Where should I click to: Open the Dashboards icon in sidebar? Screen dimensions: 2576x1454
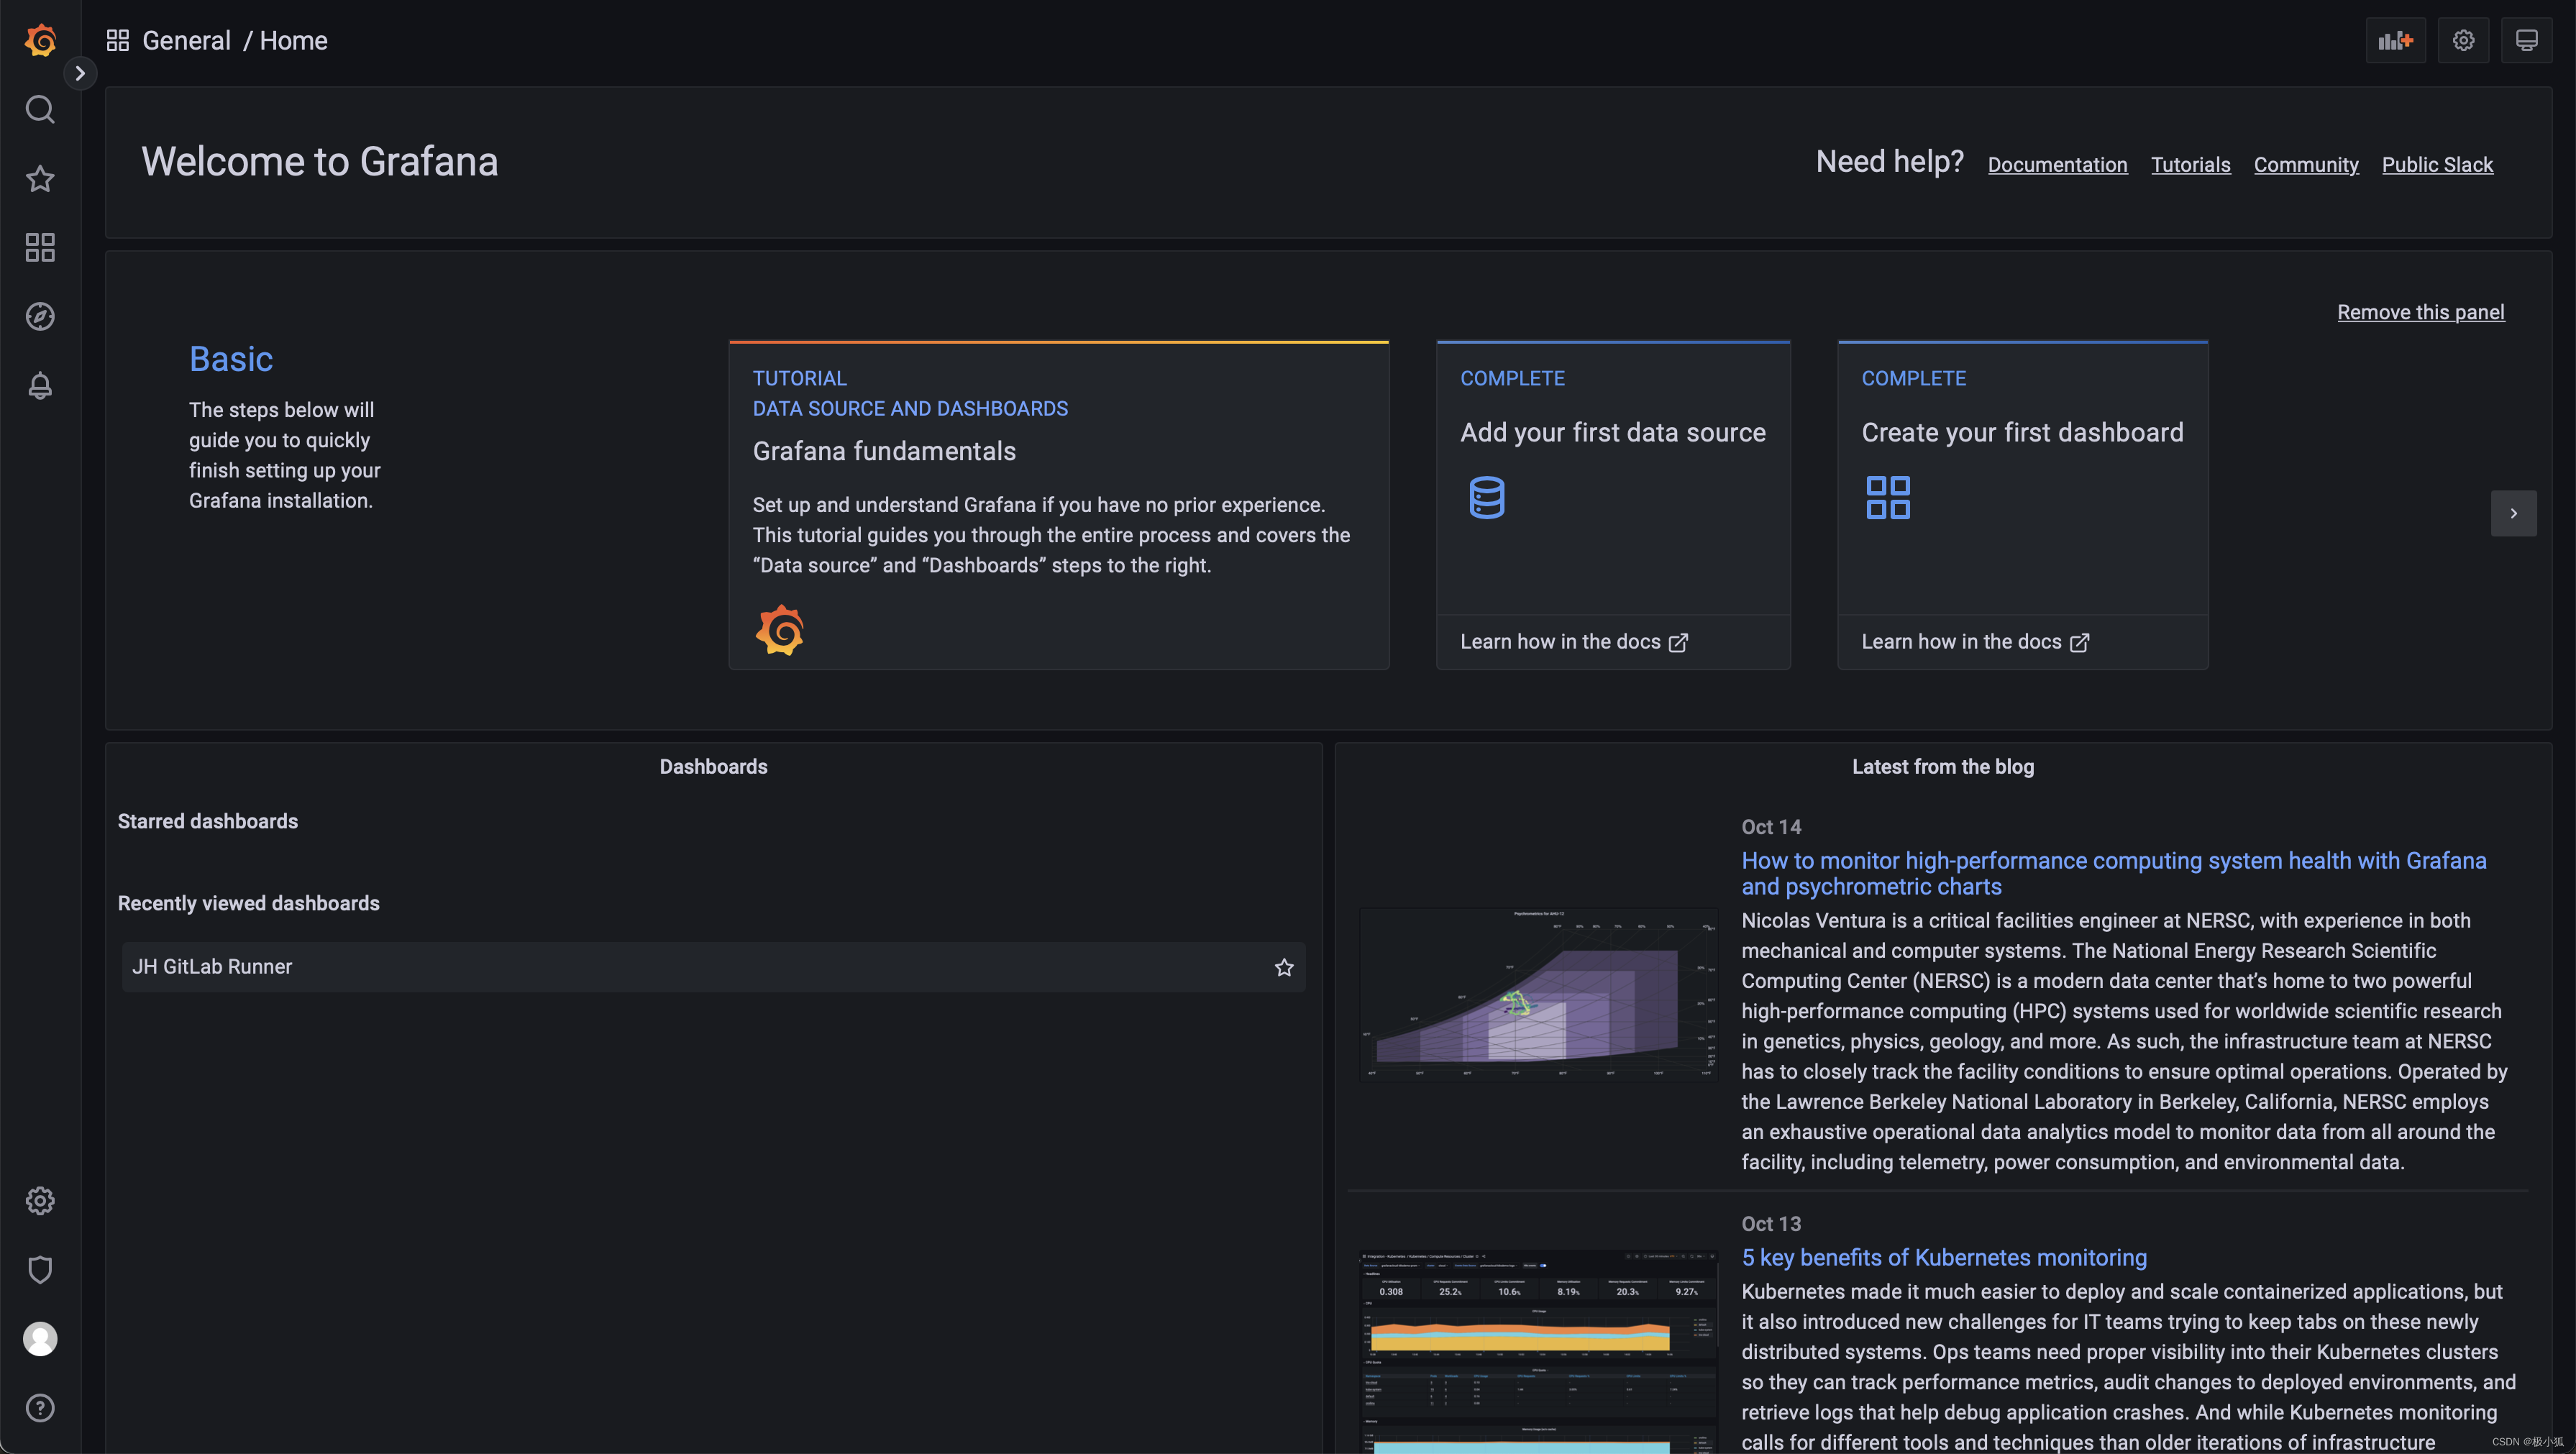40,247
